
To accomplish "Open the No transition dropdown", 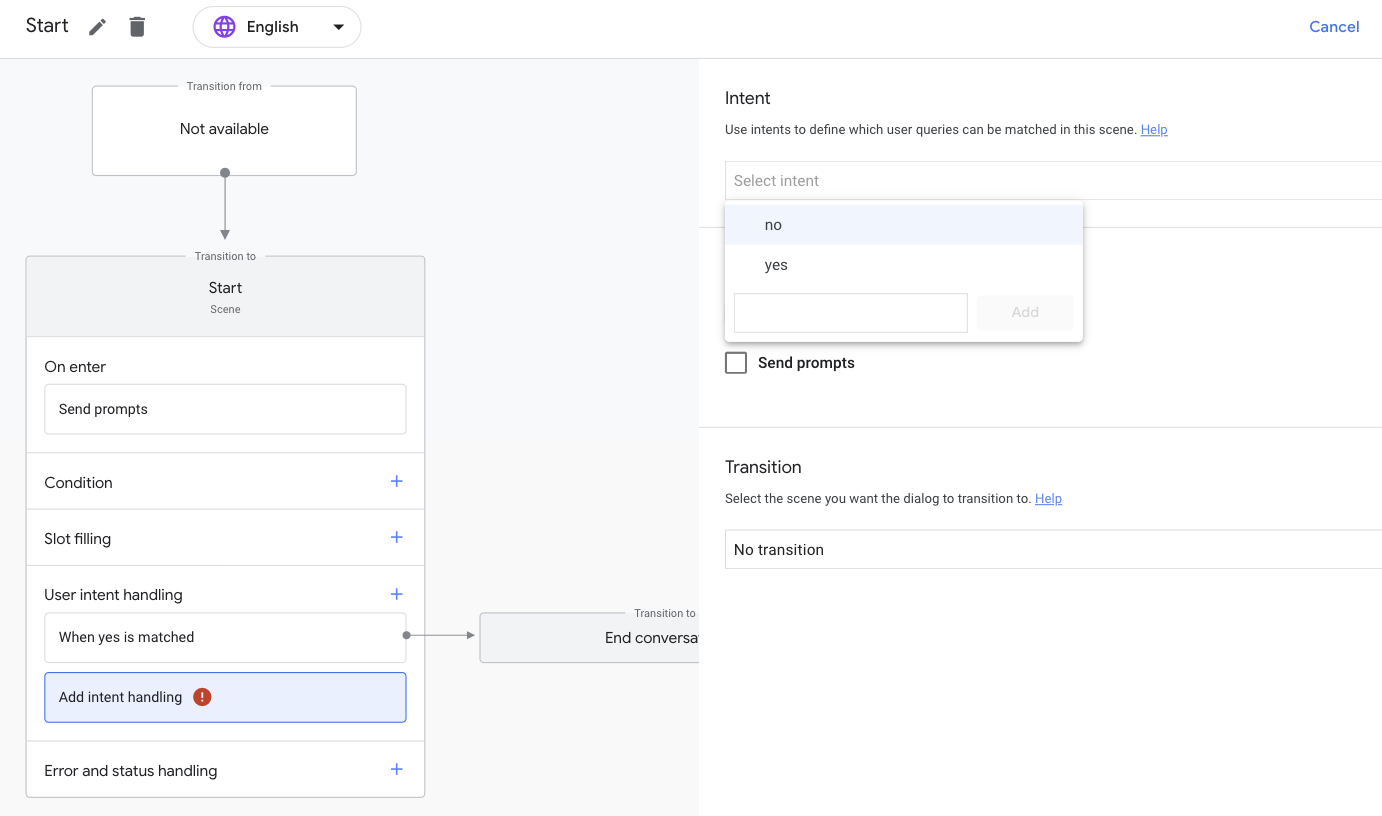I will click(1052, 549).
